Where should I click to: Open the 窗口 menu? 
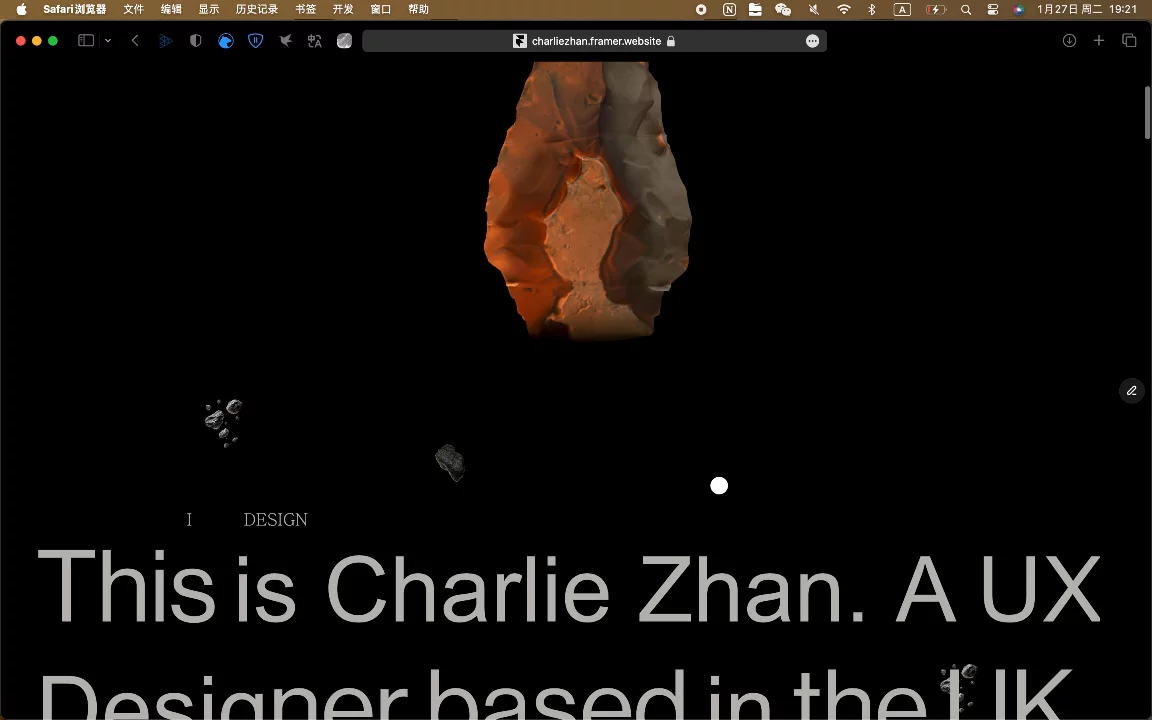pos(381,10)
